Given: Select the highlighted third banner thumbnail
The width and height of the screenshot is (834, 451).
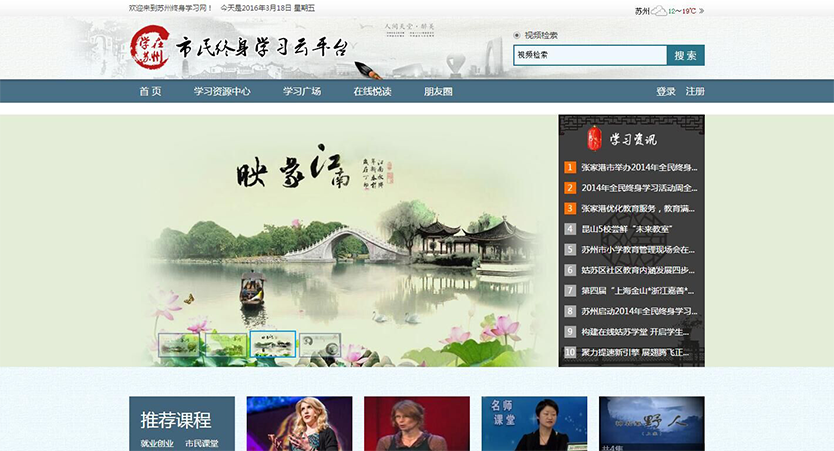Looking at the screenshot, I should (x=272, y=345).
